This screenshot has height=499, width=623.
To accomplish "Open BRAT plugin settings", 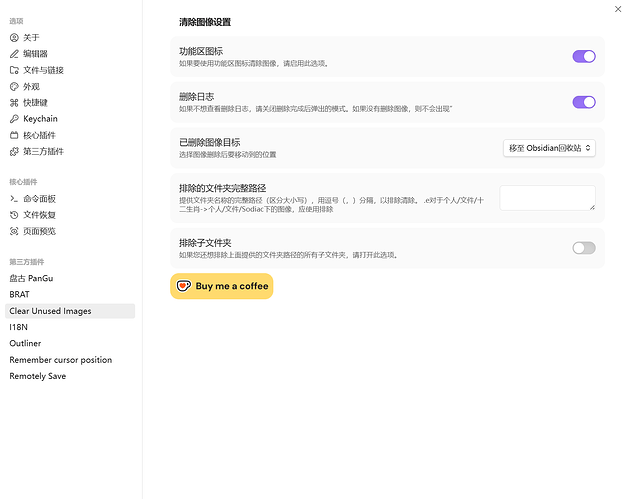I will tap(70, 295).
